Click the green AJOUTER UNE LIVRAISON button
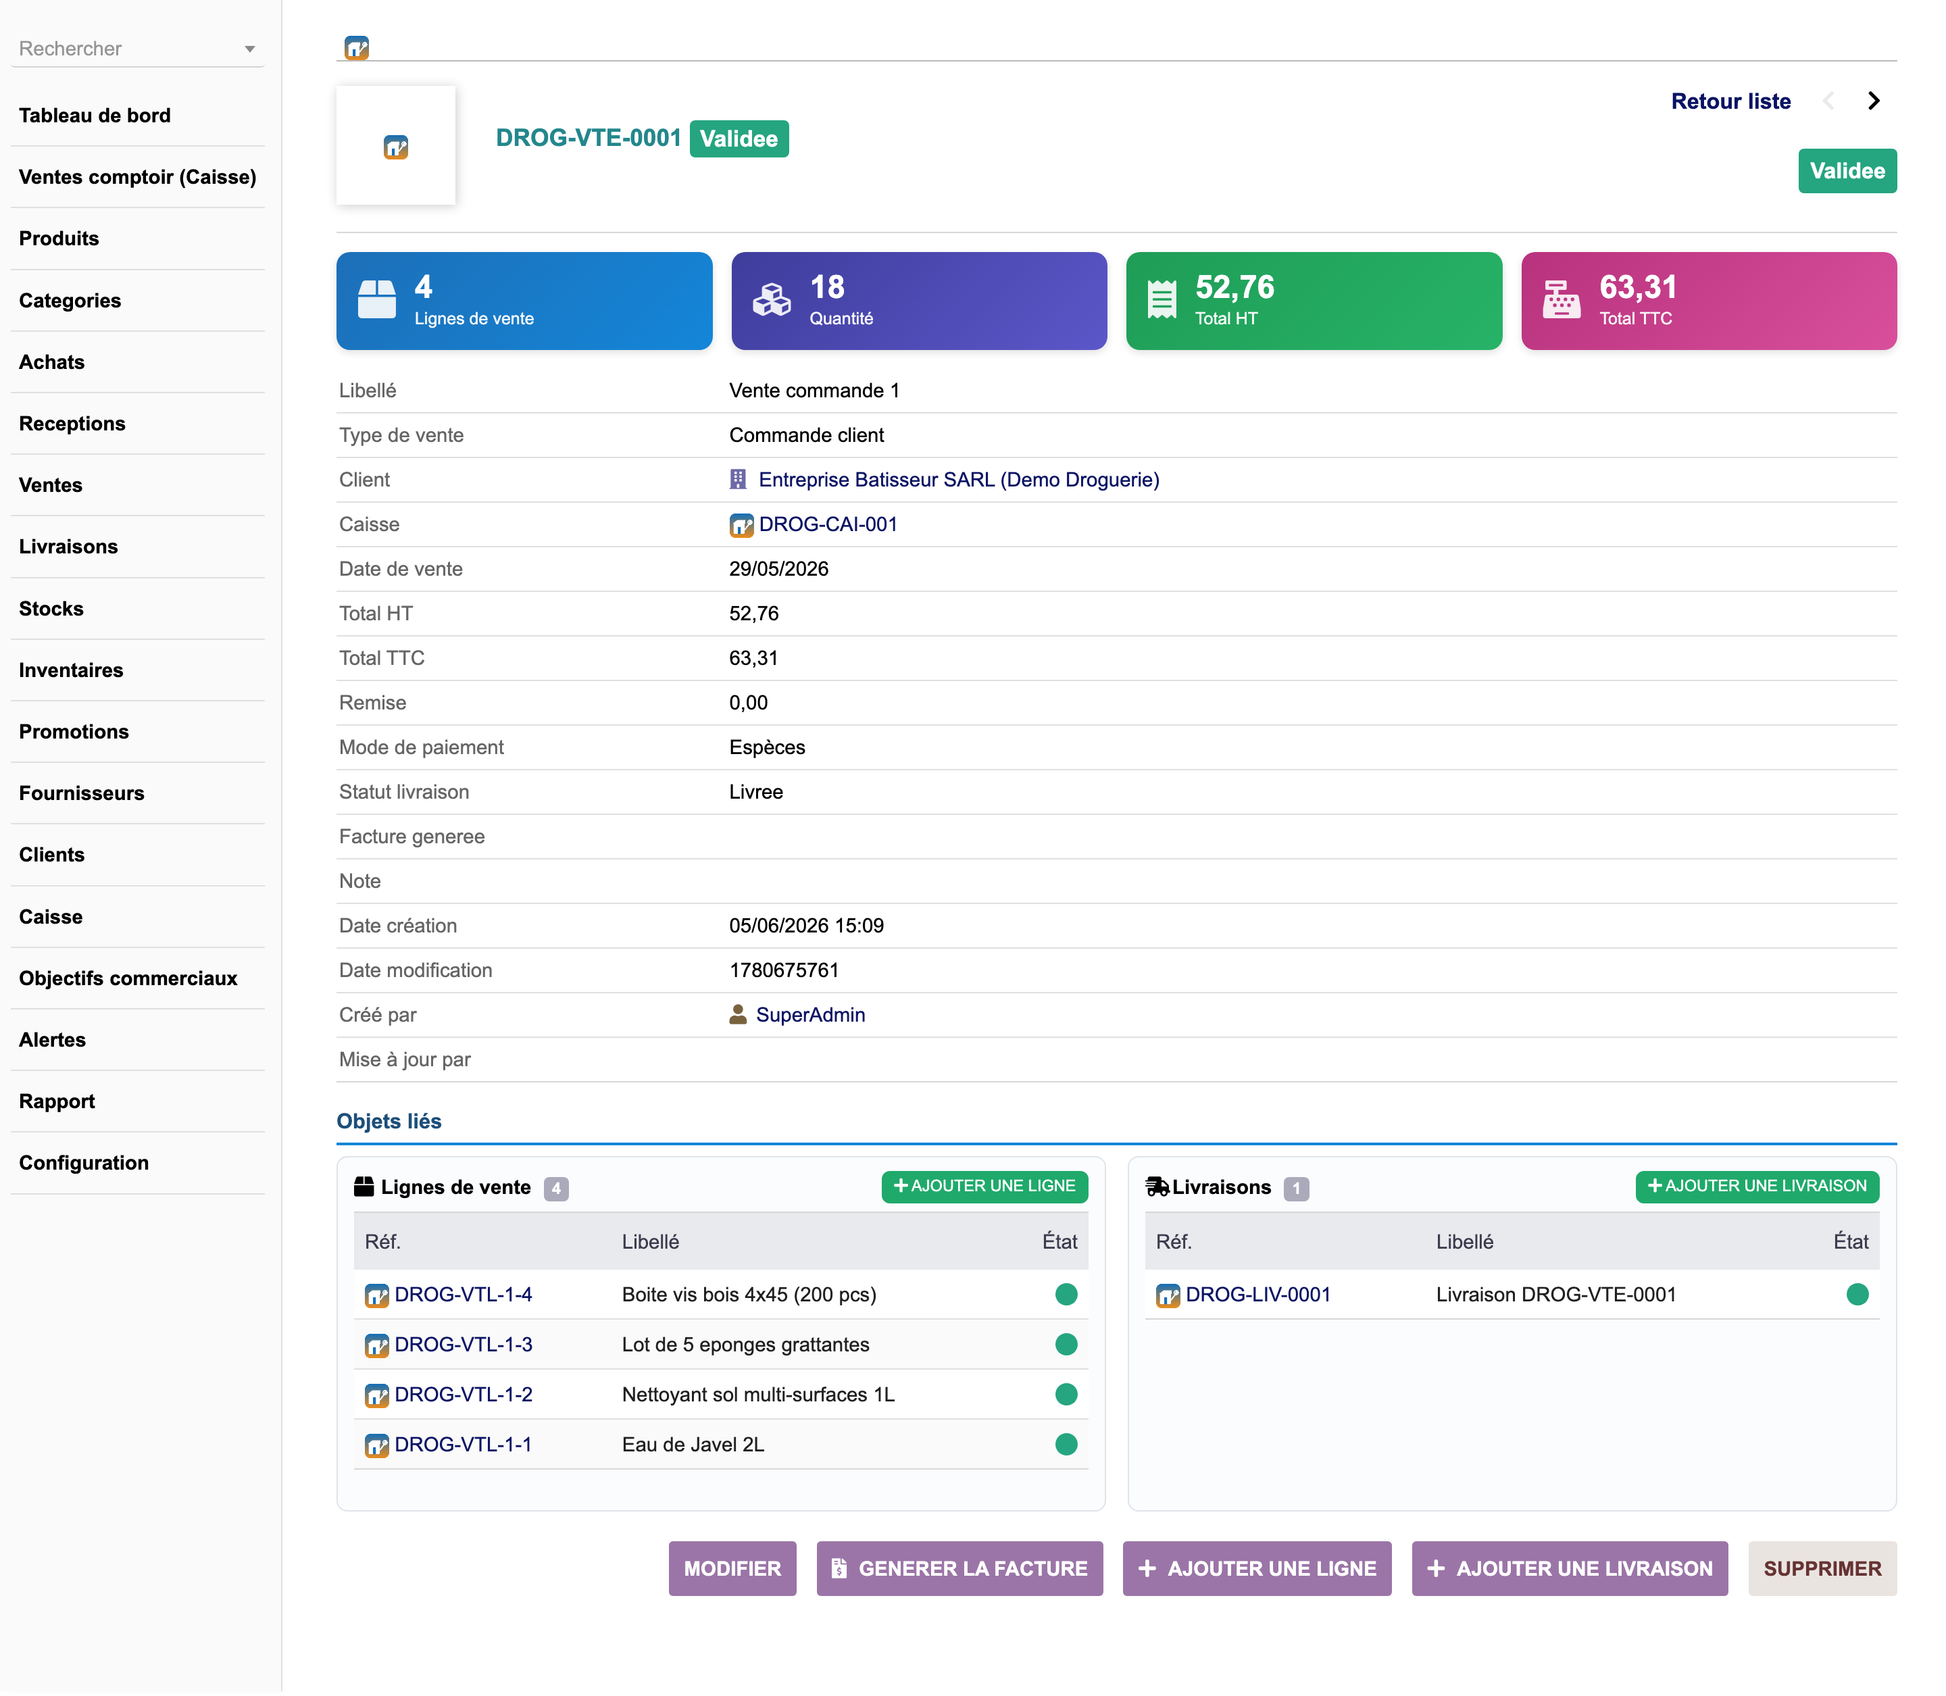Viewport: 1946px width, 1696px height. [1757, 1186]
